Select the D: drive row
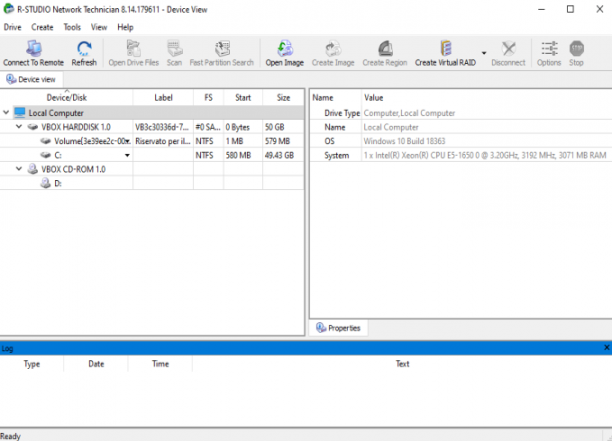Image resolution: width=612 pixels, height=441 pixels. click(x=152, y=183)
